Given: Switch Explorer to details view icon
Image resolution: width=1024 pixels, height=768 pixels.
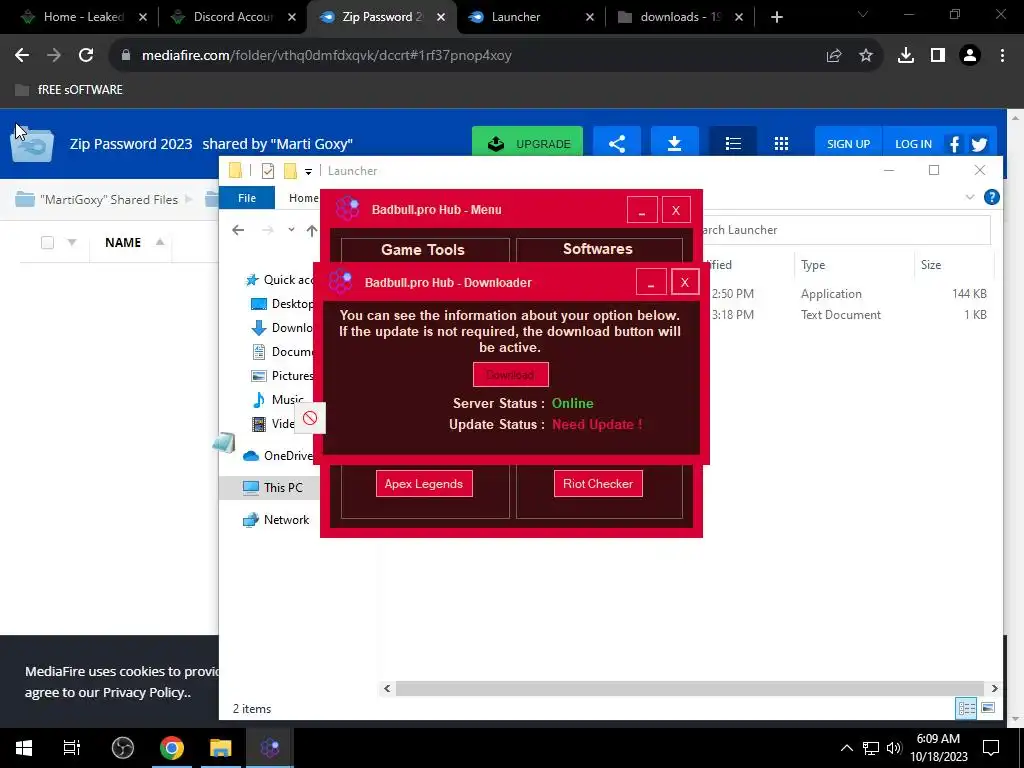Looking at the screenshot, I should [x=966, y=709].
